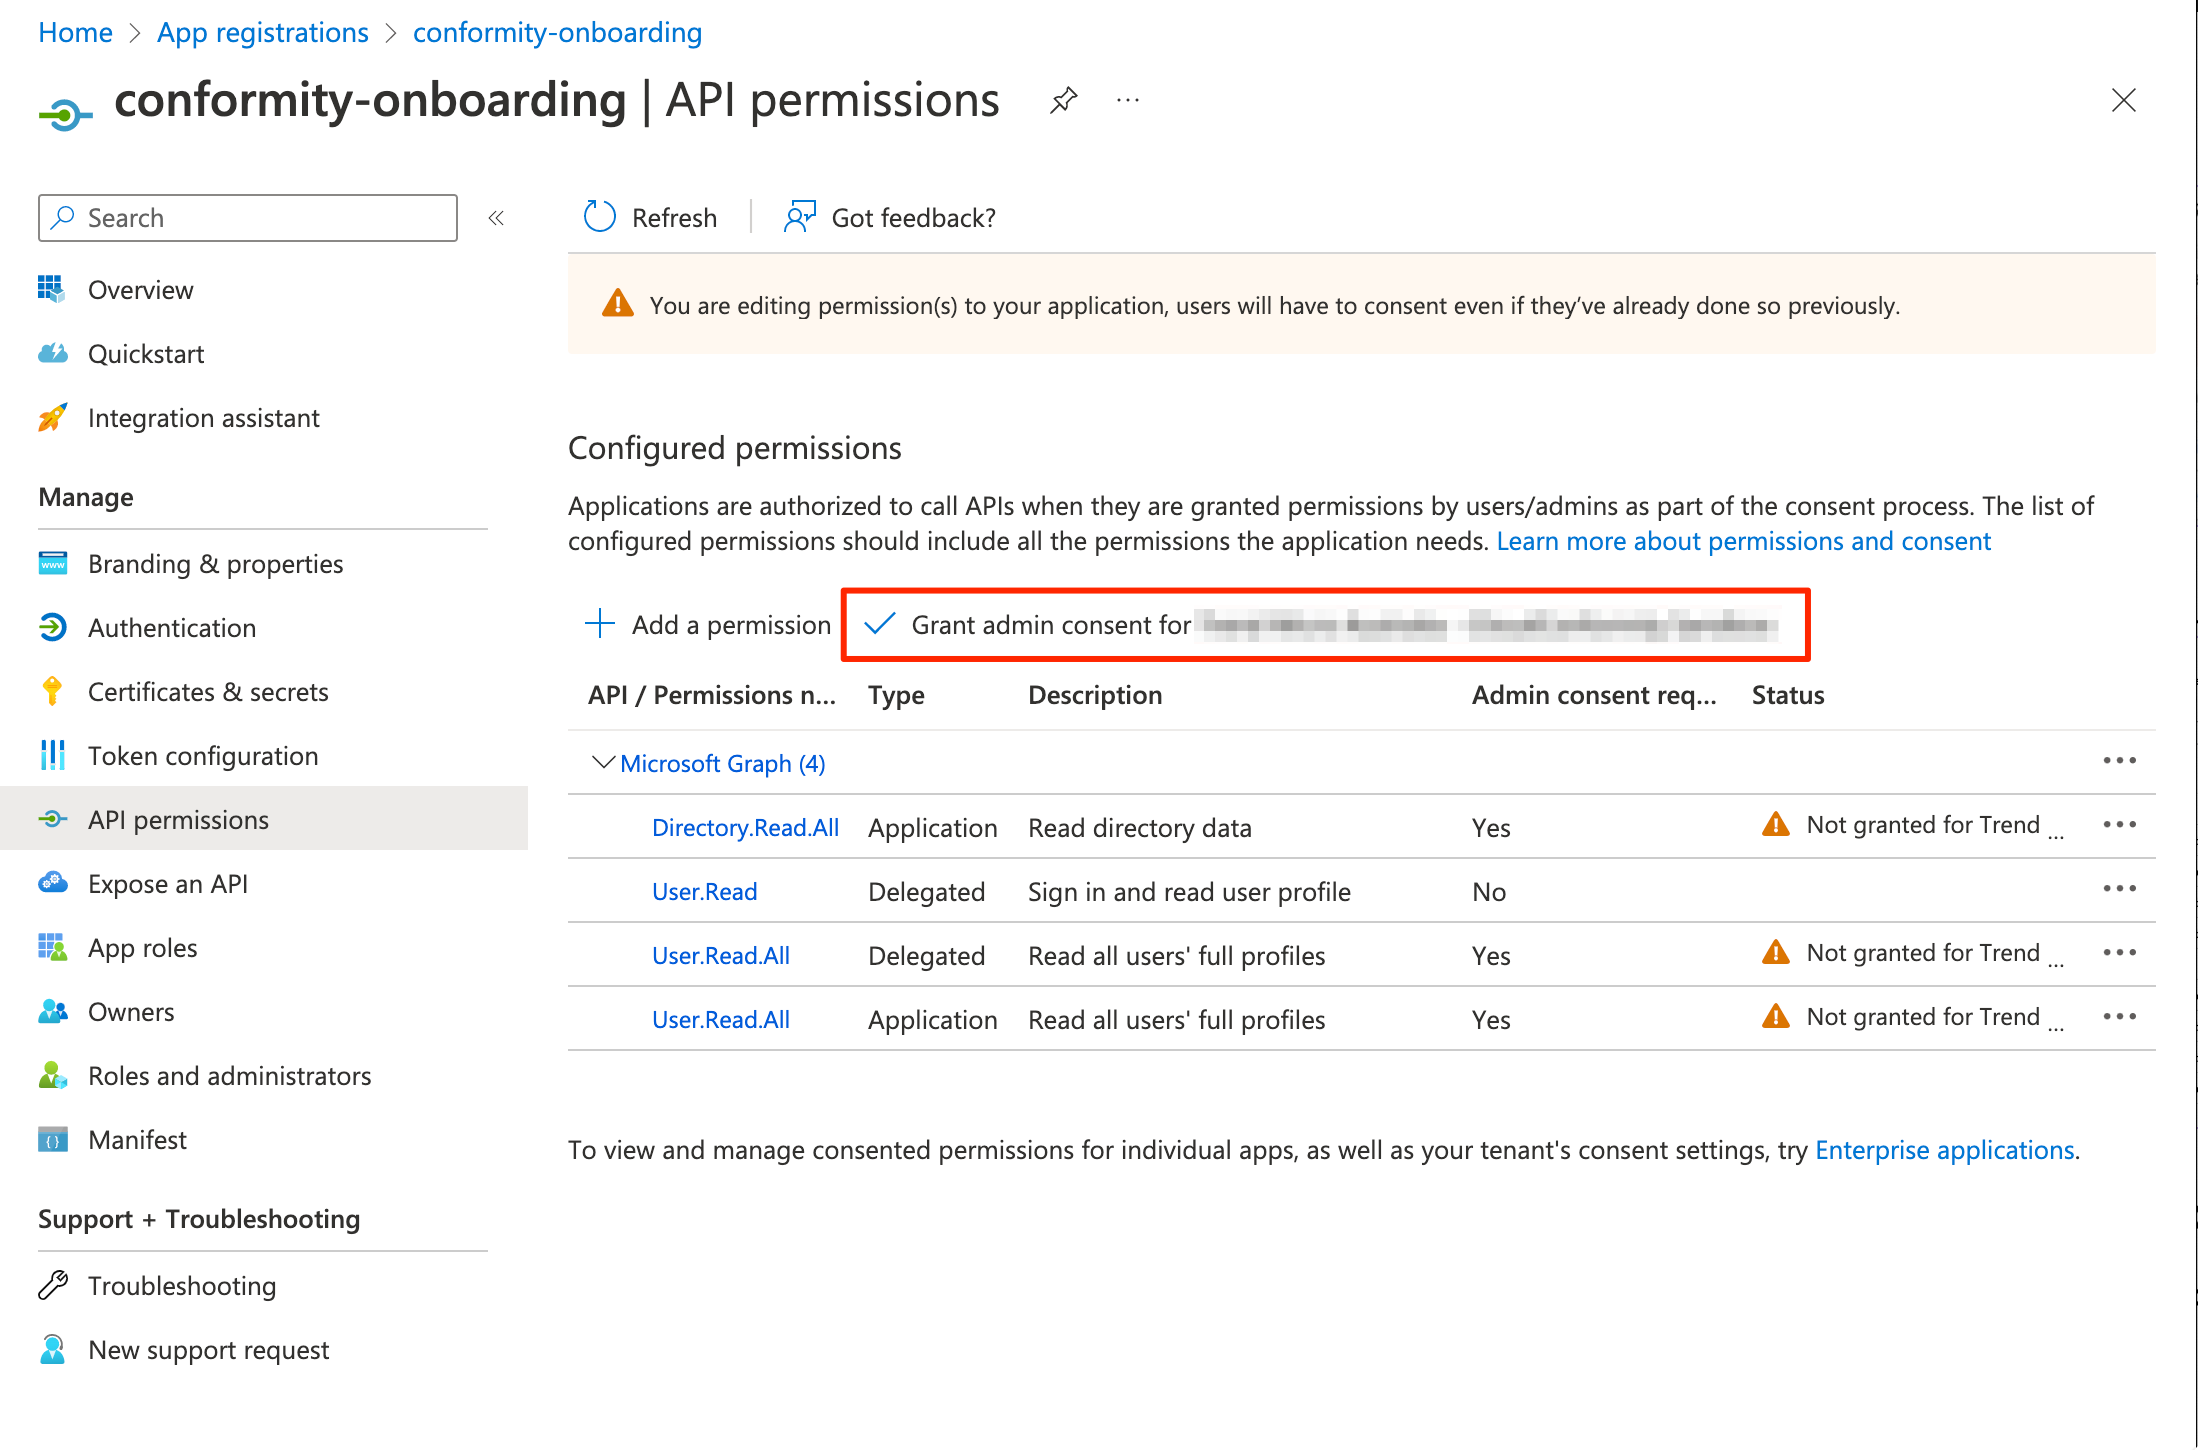Click the Integration assistant rocket icon

click(52, 417)
